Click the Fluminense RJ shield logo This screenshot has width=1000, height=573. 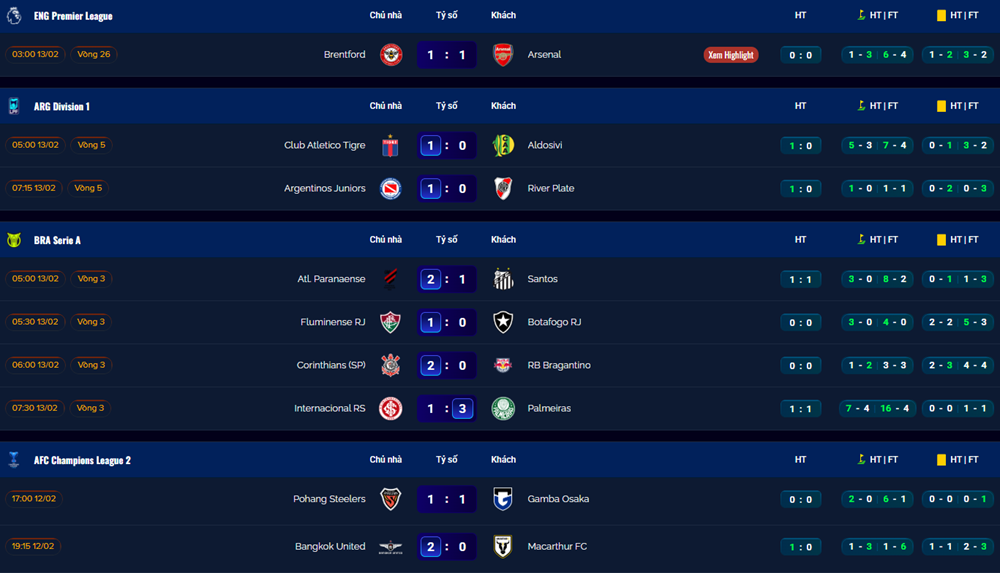coord(391,322)
